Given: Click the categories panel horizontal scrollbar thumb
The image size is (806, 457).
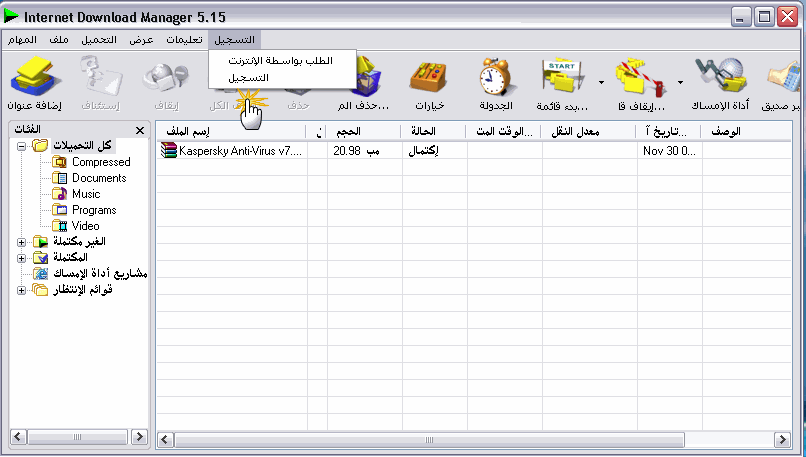Looking at the screenshot, I should [77, 437].
